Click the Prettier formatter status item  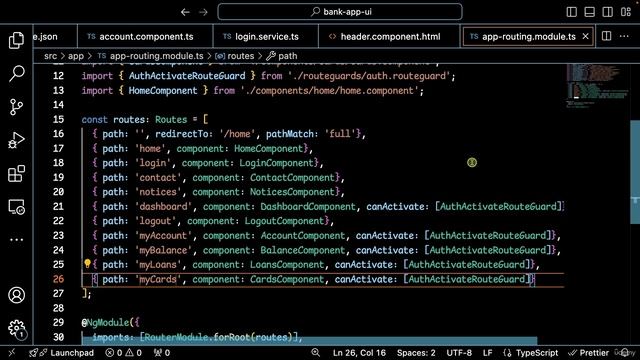click(x=589, y=353)
